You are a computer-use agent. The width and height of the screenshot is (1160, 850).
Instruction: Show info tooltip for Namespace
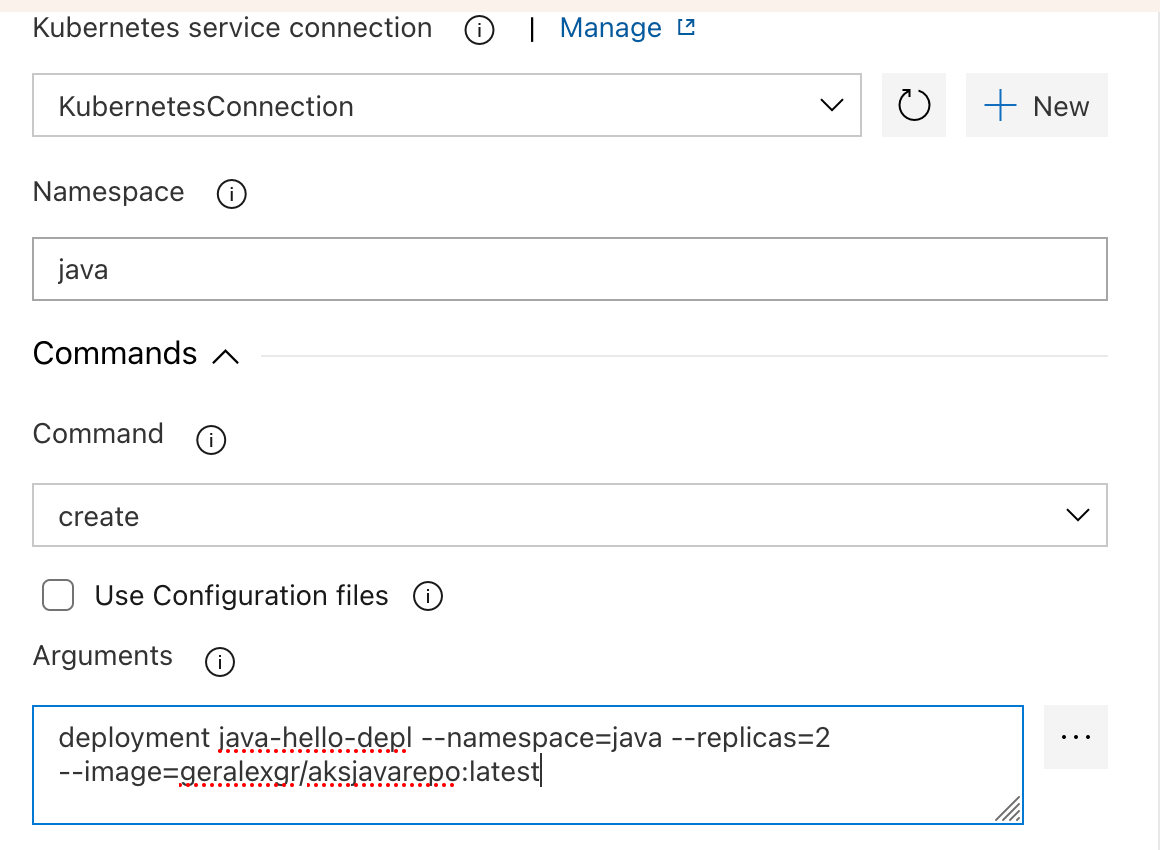pyautogui.click(x=232, y=194)
